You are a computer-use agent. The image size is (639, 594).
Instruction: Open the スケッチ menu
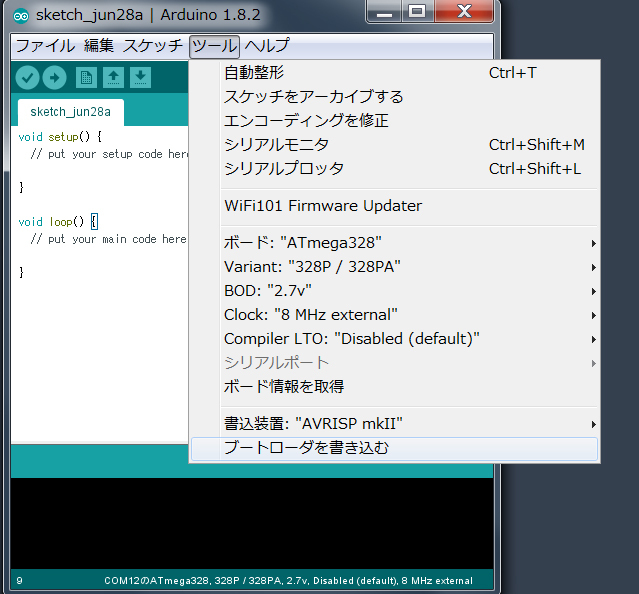[153, 46]
